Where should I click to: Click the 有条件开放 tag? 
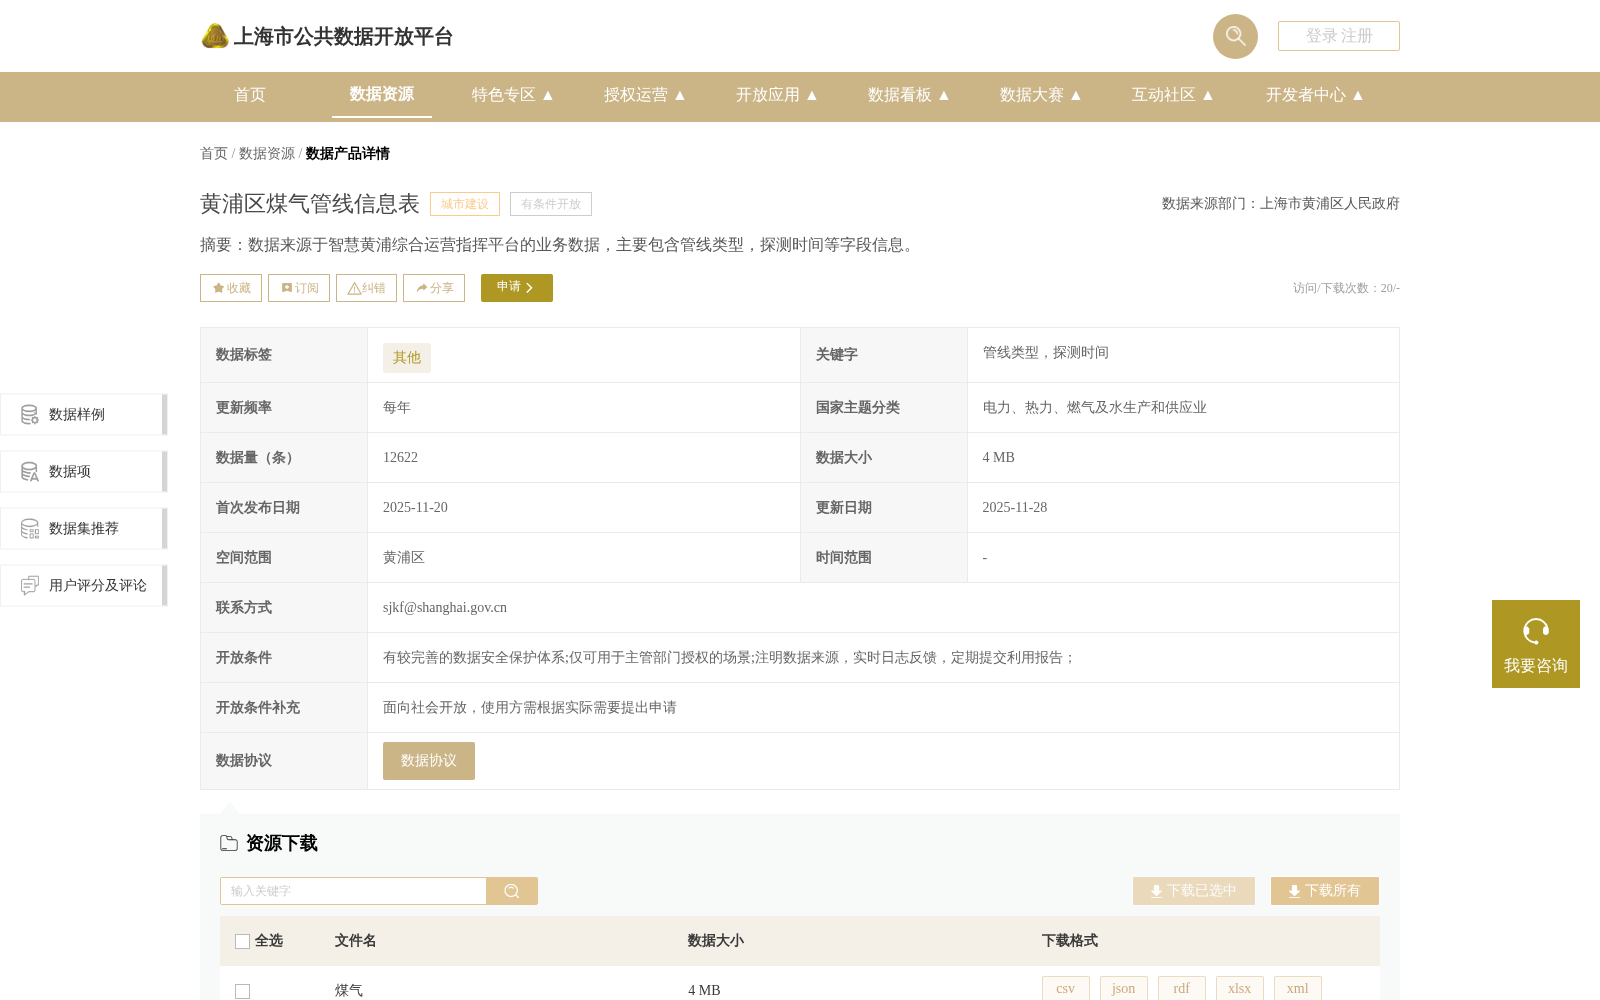coord(551,204)
